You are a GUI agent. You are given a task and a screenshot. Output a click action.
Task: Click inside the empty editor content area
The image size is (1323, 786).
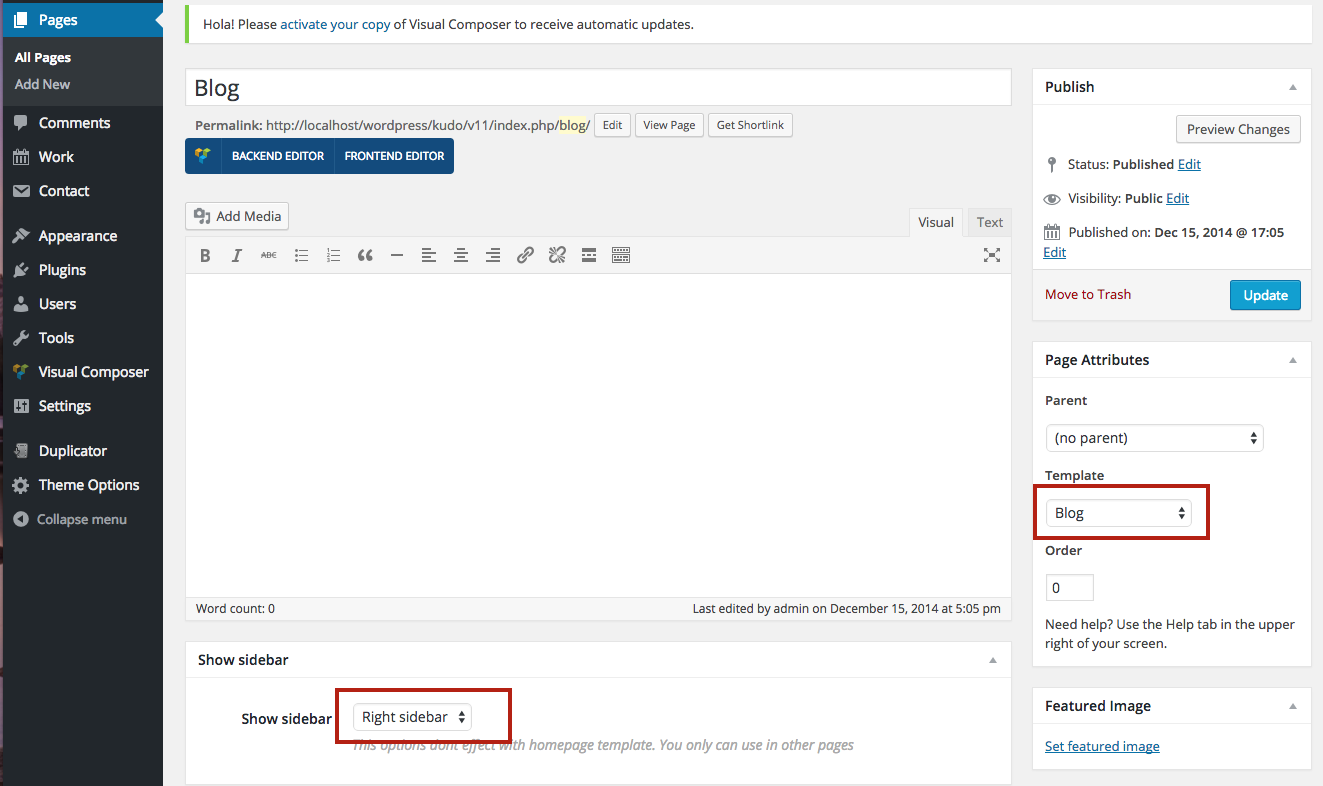pos(598,435)
